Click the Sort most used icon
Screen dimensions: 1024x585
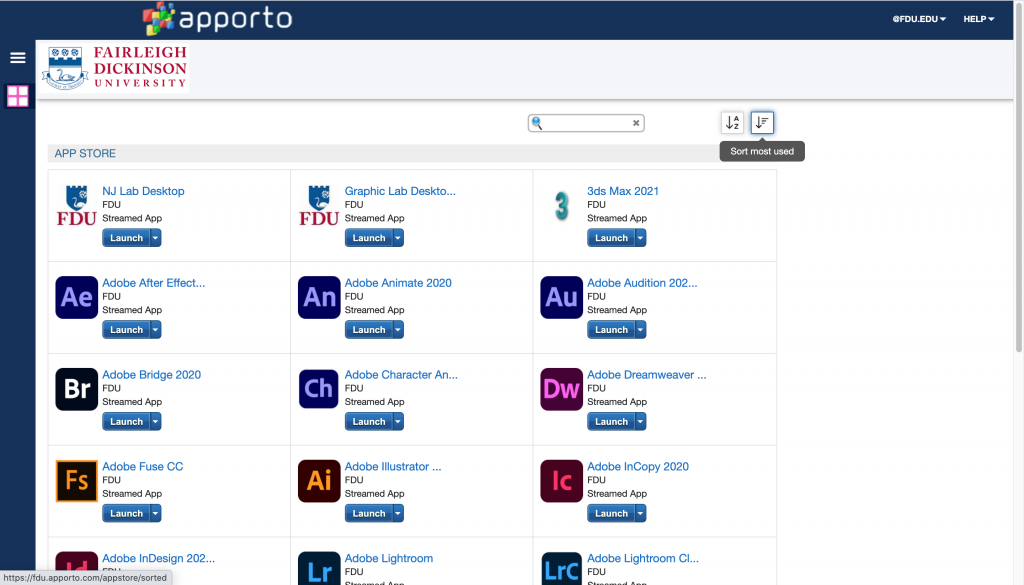click(762, 122)
